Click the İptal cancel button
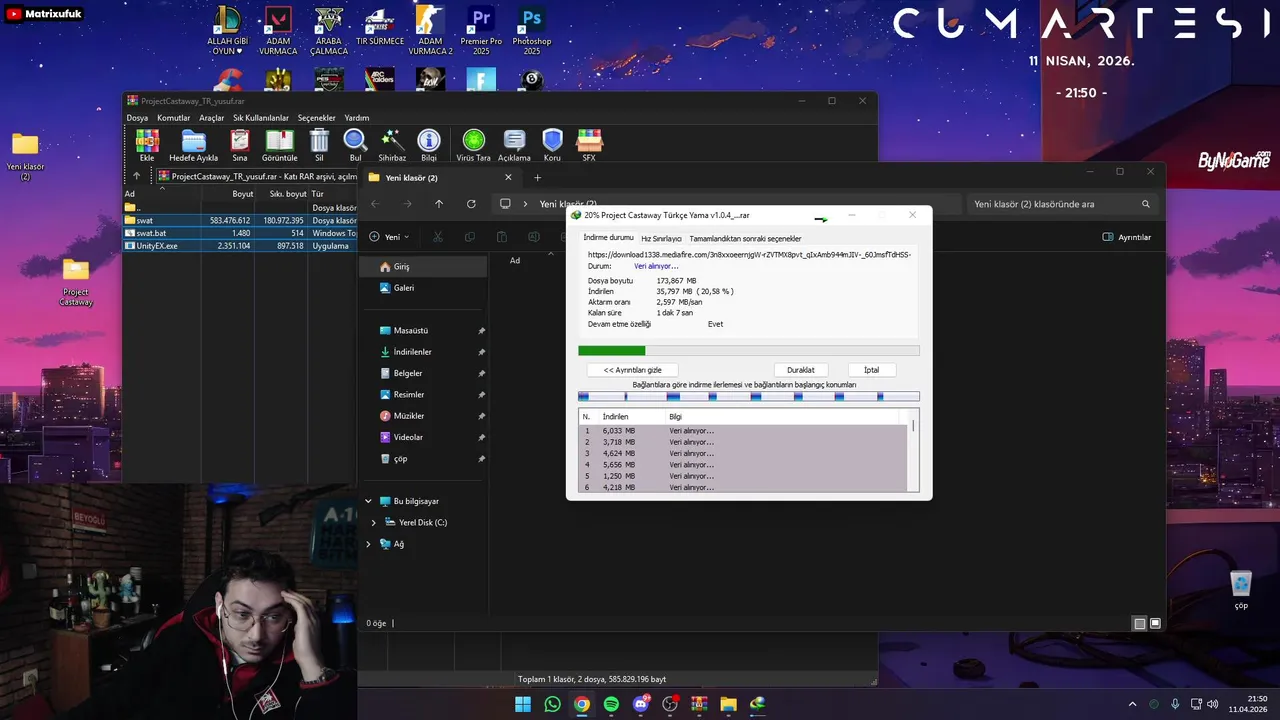The width and height of the screenshot is (1280, 720). click(x=871, y=370)
